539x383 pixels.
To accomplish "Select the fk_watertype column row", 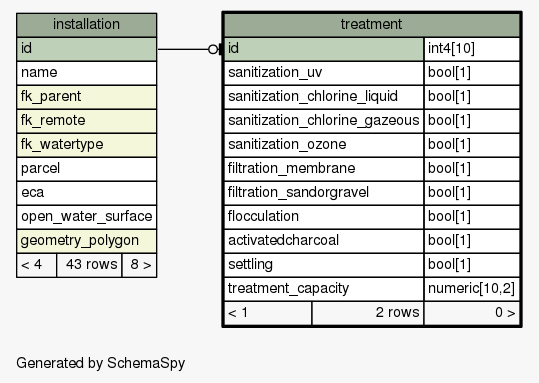I will coord(87,145).
